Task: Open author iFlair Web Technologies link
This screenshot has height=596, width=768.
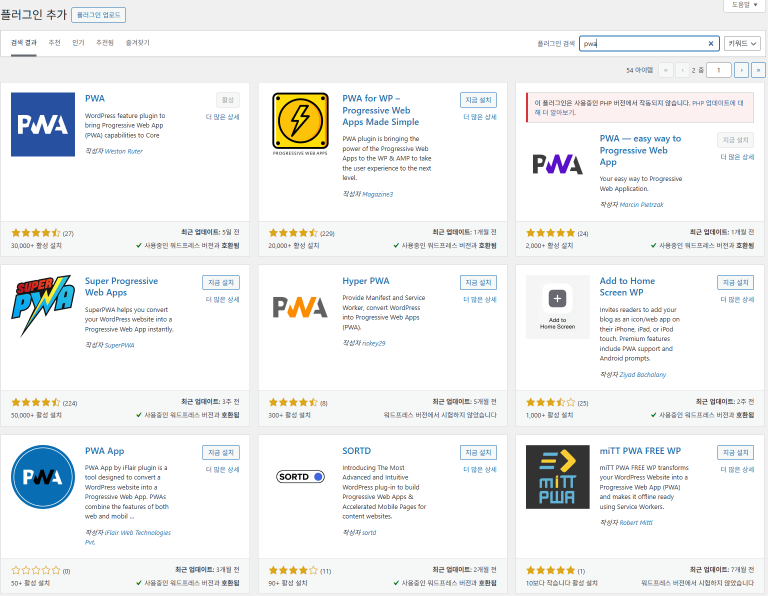Action: [x=128, y=537]
